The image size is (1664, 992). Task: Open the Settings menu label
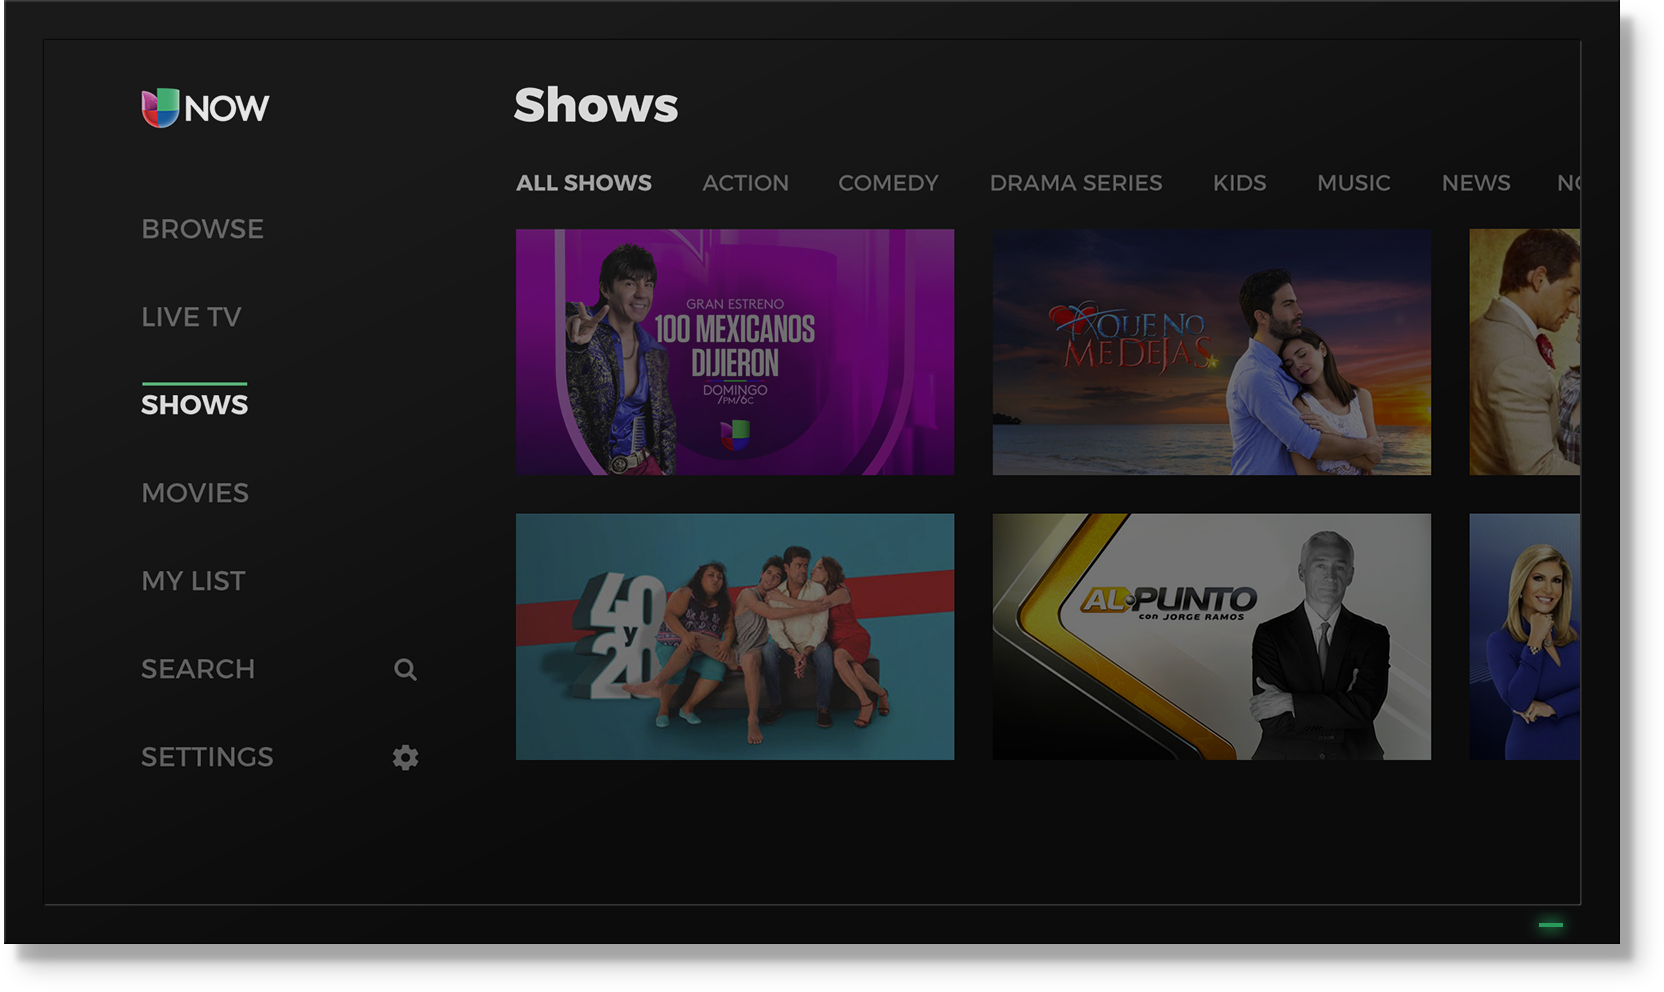tap(207, 757)
